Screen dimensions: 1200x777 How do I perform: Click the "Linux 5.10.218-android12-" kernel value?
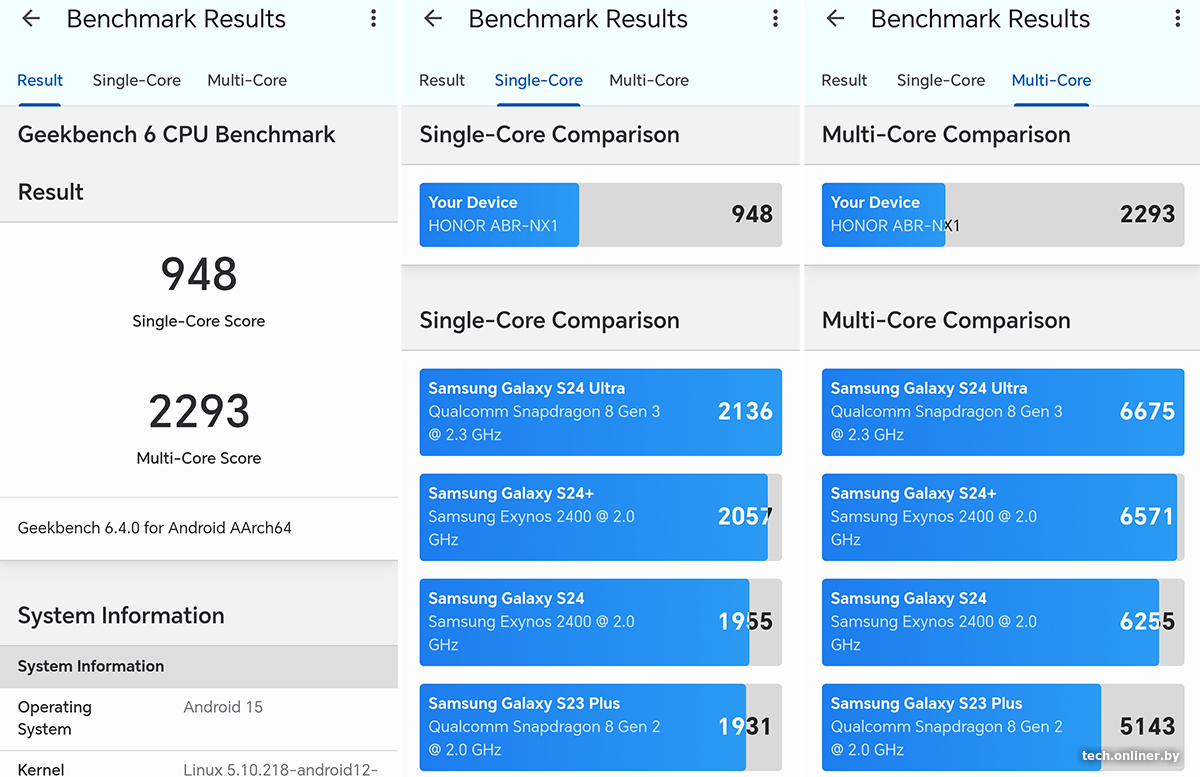[281, 769]
